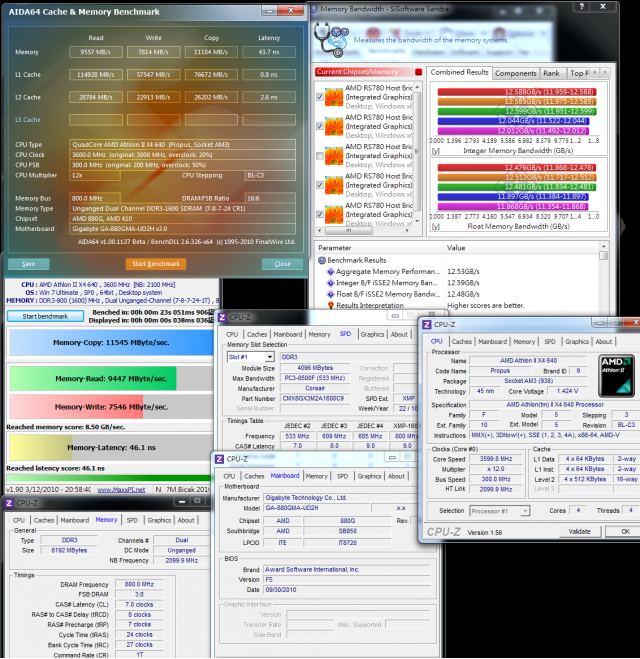This screenshot has width=640, height=659.
Task: Click the icon beside Float B/F iSSE2 Memory Bandwidth
Action: tap(331, 294)
